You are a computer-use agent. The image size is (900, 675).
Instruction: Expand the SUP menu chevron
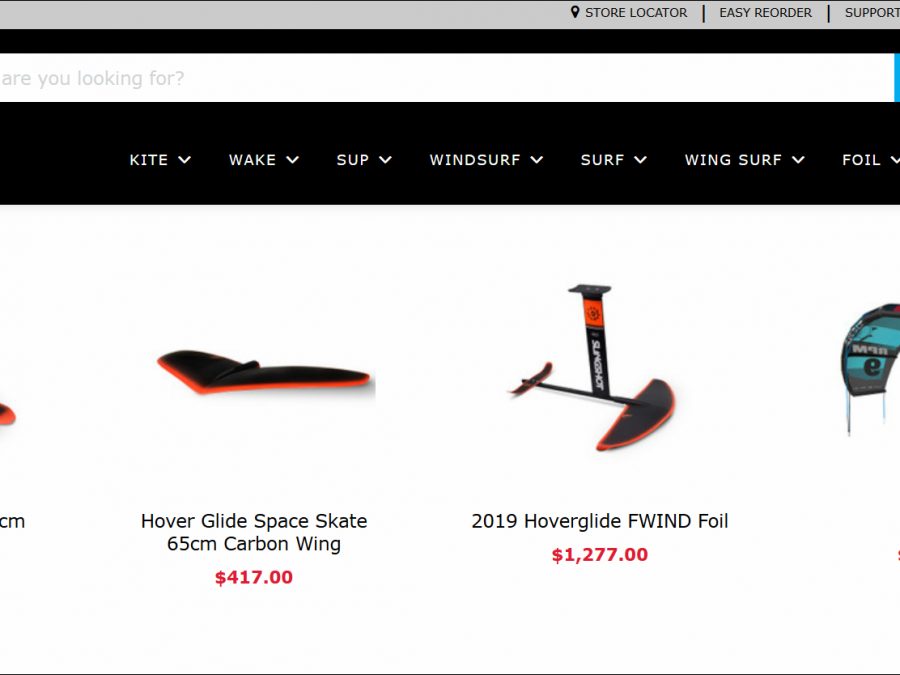(385, 160)
